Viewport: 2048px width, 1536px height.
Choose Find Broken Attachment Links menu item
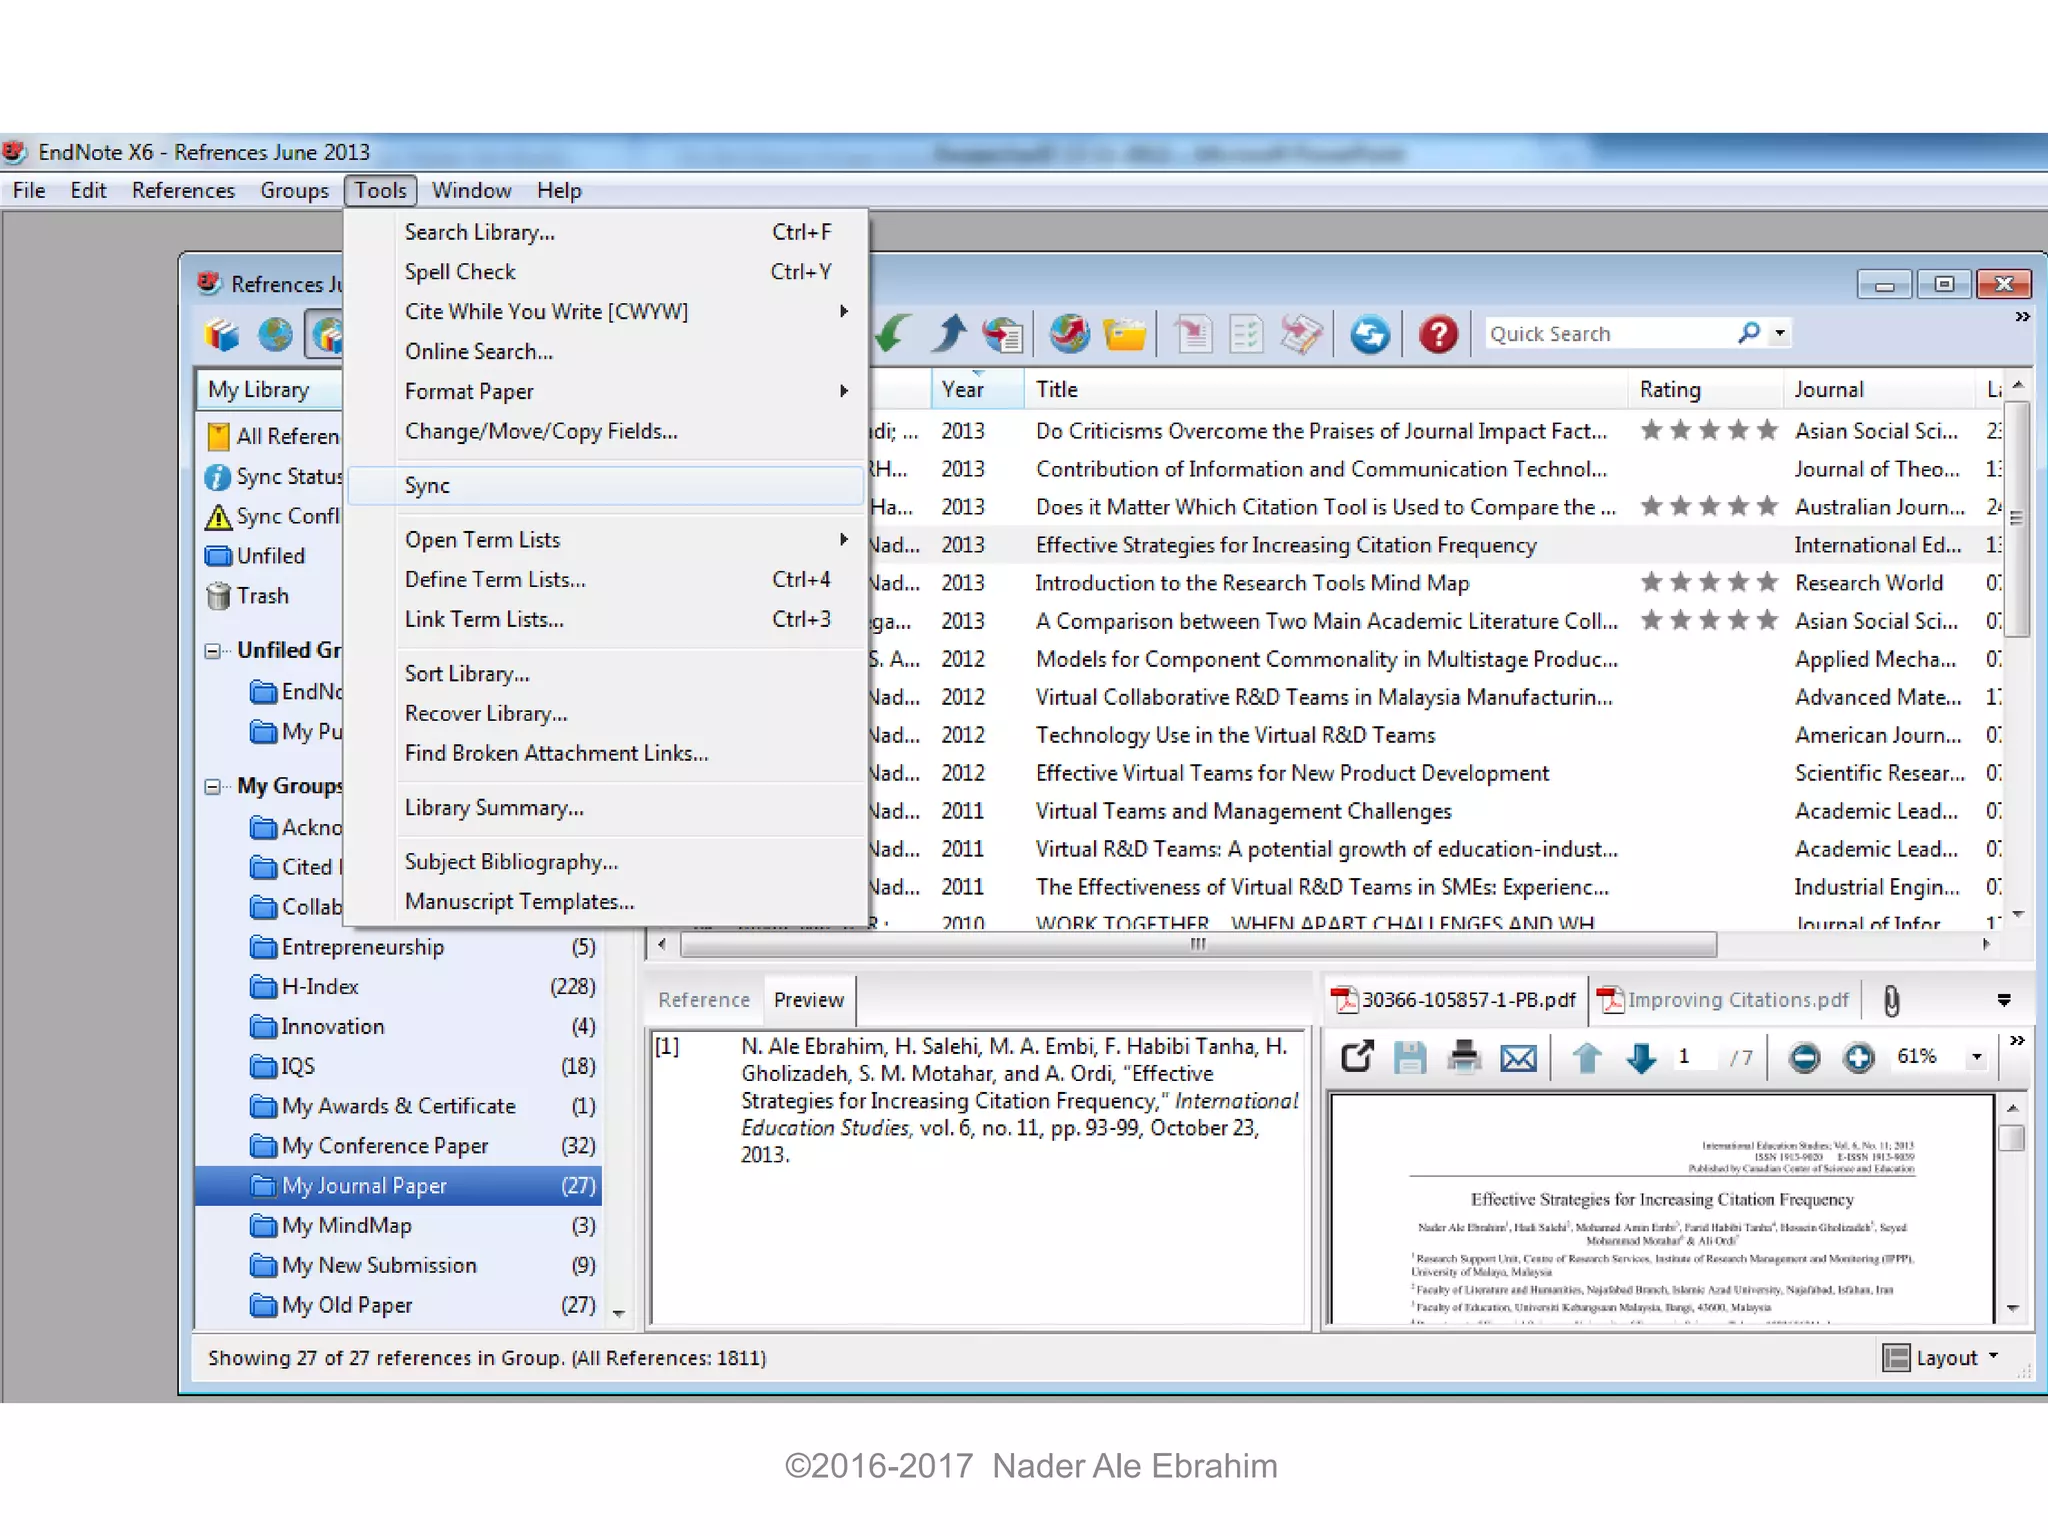pos(556,753)
